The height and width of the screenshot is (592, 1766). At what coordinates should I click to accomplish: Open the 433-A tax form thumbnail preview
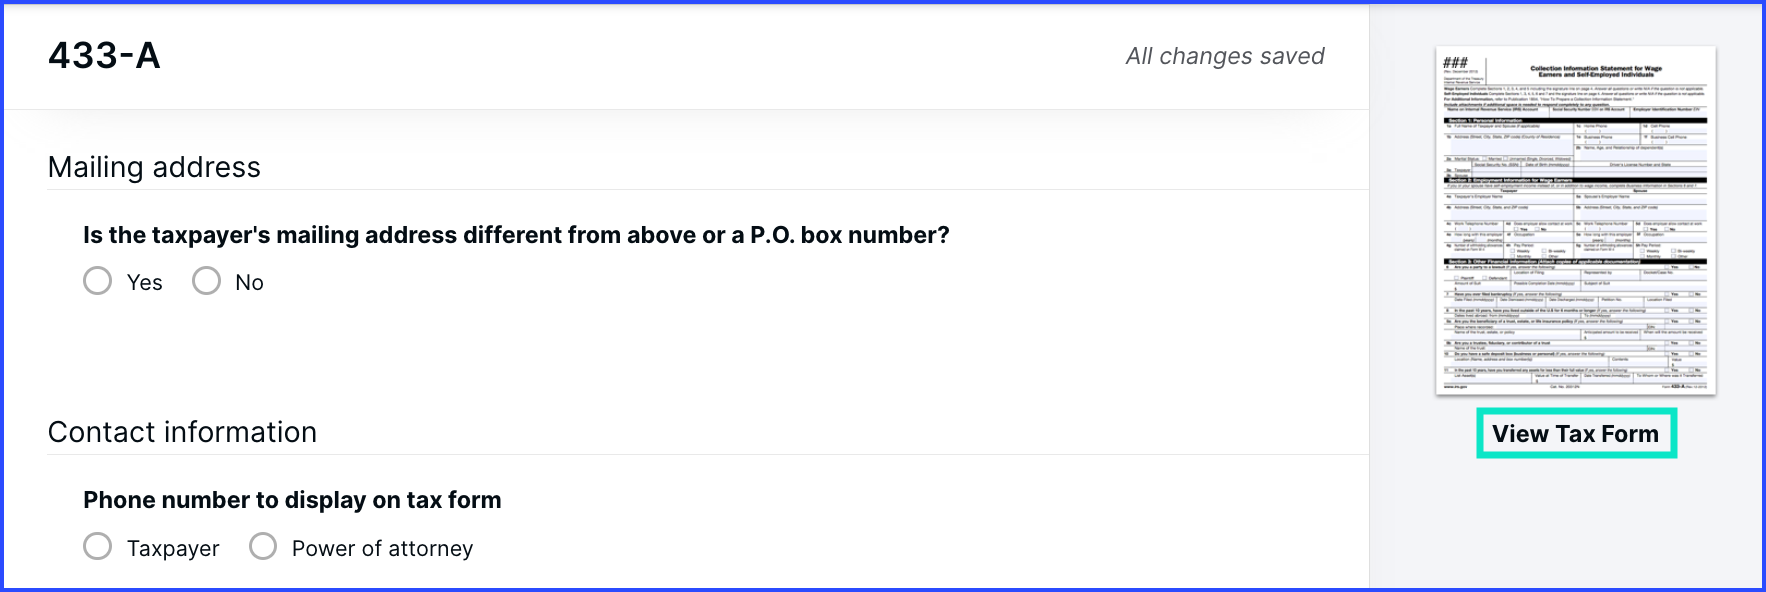[1576, 220]
